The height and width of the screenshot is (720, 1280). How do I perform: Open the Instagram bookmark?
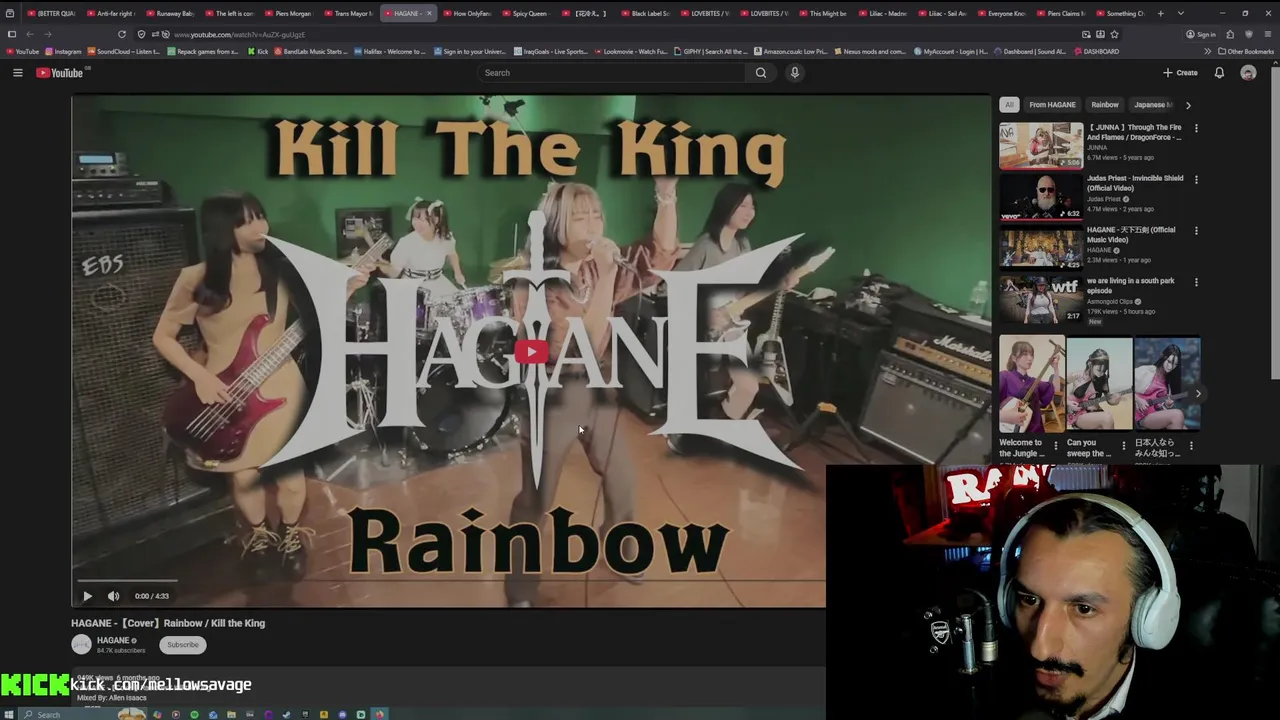coord(63,51)
